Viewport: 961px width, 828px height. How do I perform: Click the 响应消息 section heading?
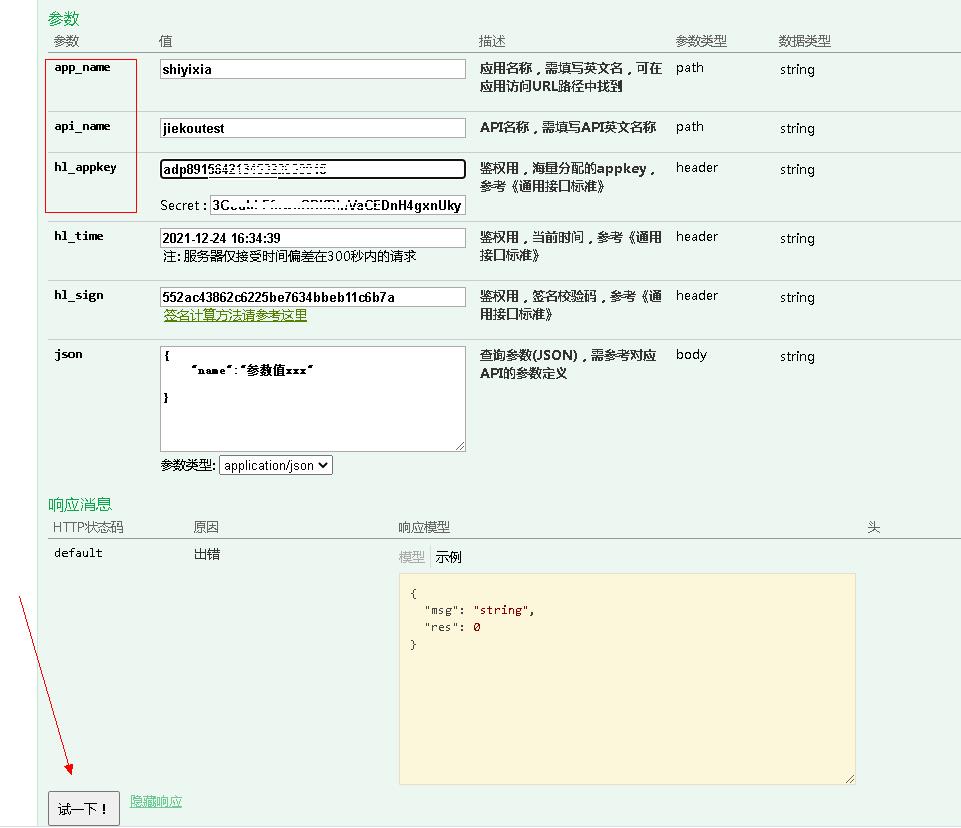click(x=80, y=504)
